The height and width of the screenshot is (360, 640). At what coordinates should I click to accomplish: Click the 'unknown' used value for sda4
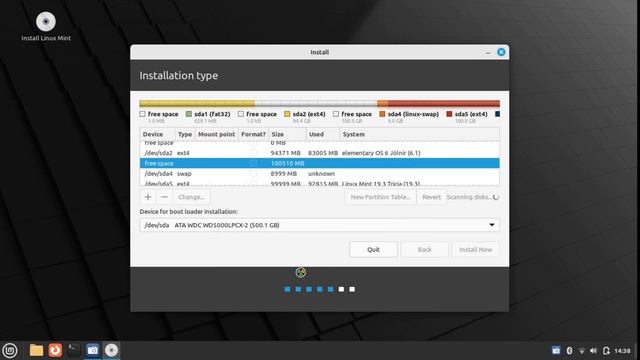[x=321, y=173]
